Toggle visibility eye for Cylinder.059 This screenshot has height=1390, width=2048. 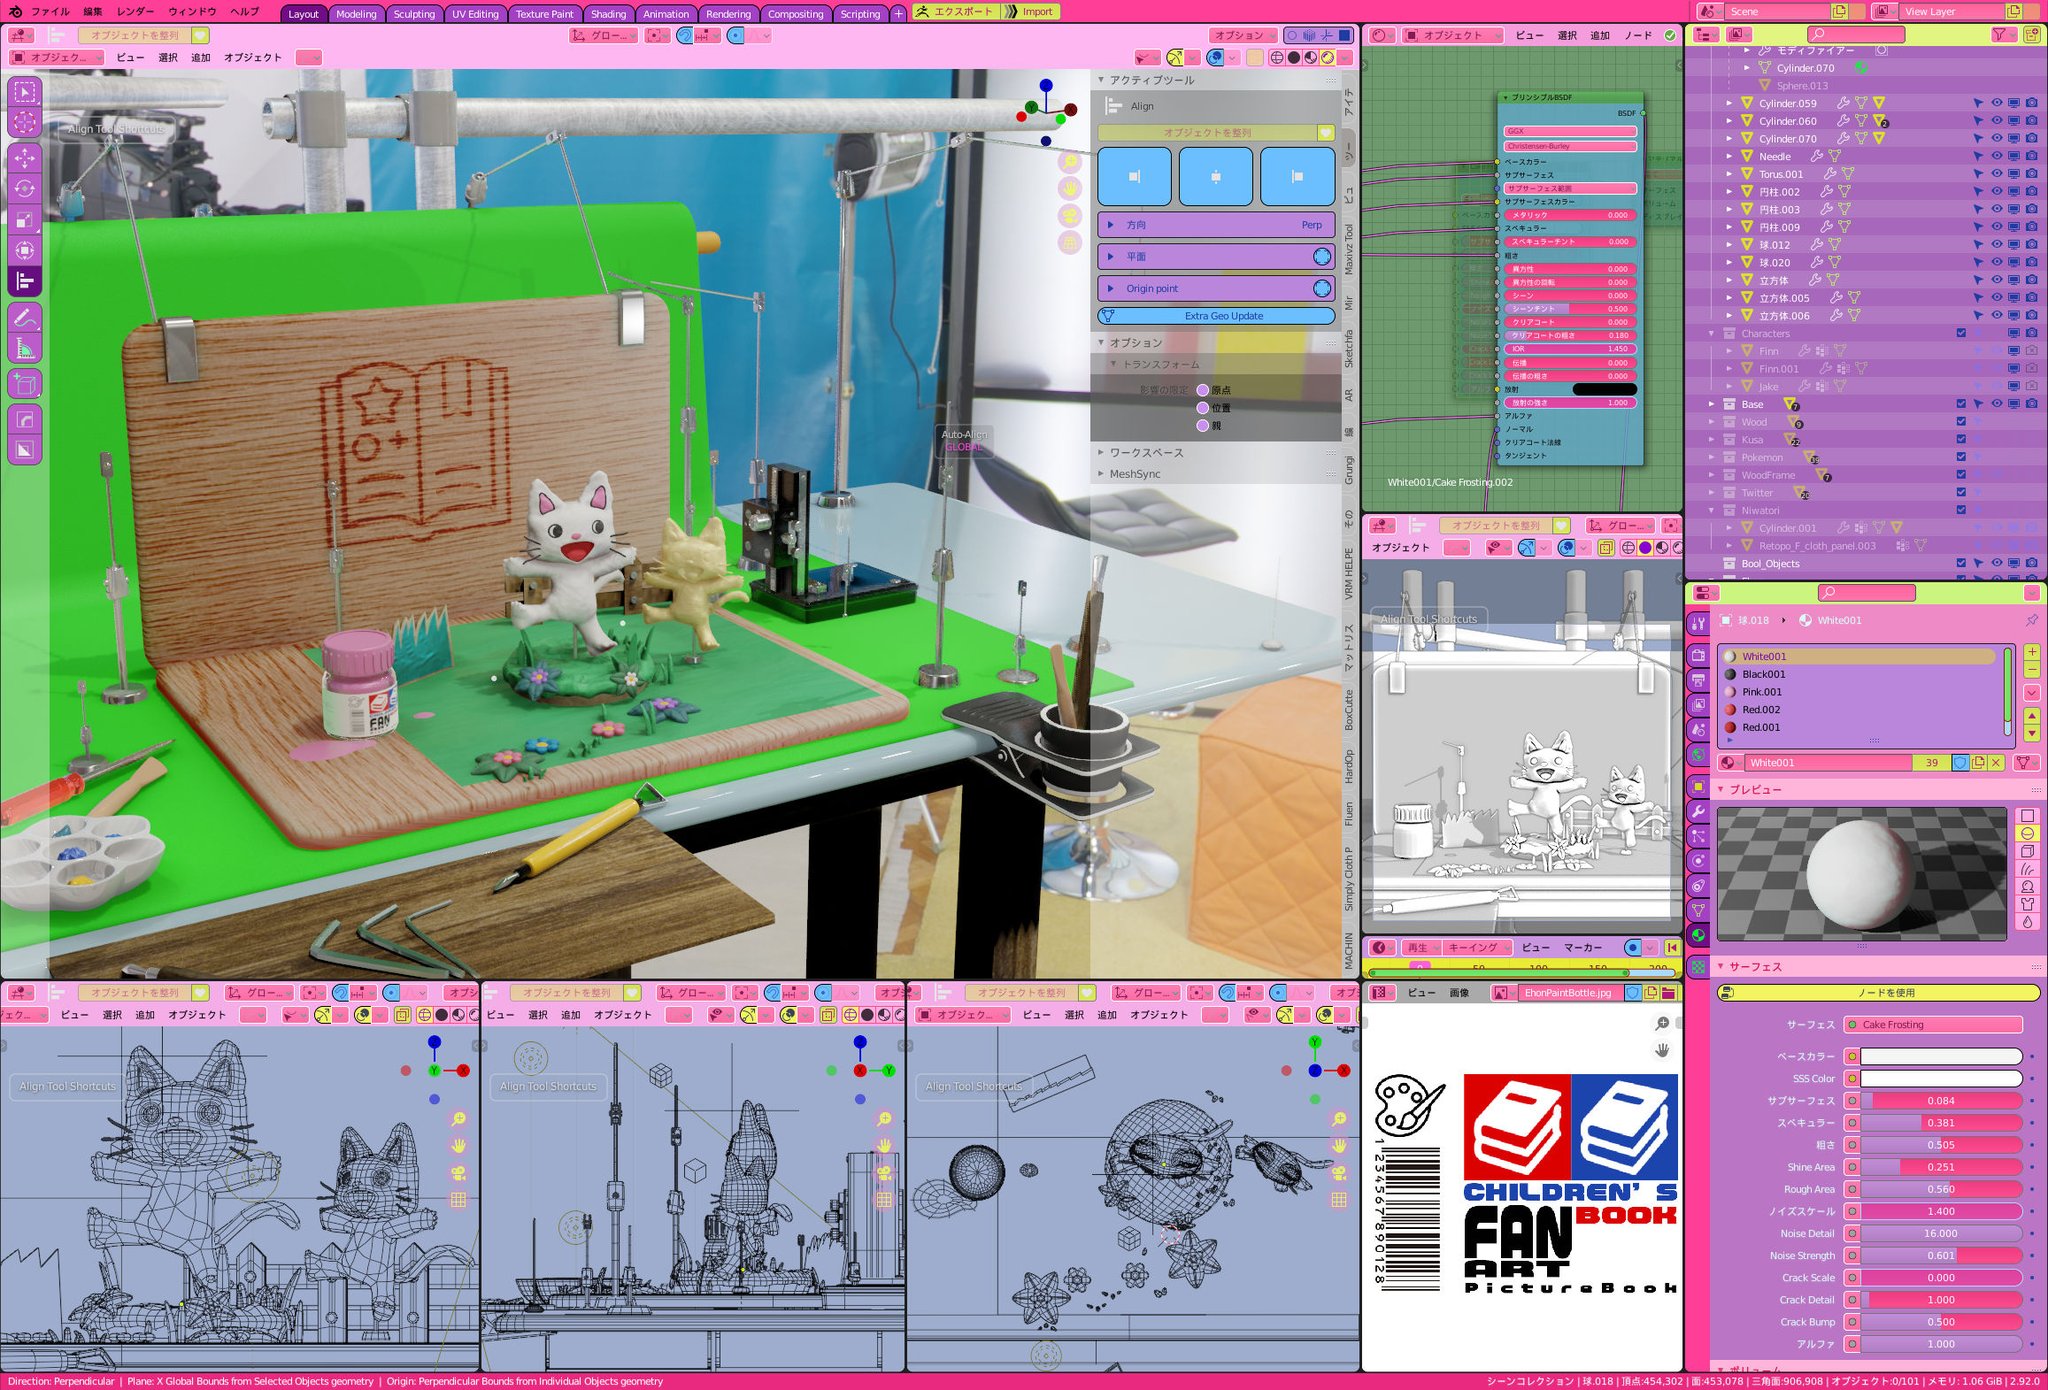(x=1995, y=103)
